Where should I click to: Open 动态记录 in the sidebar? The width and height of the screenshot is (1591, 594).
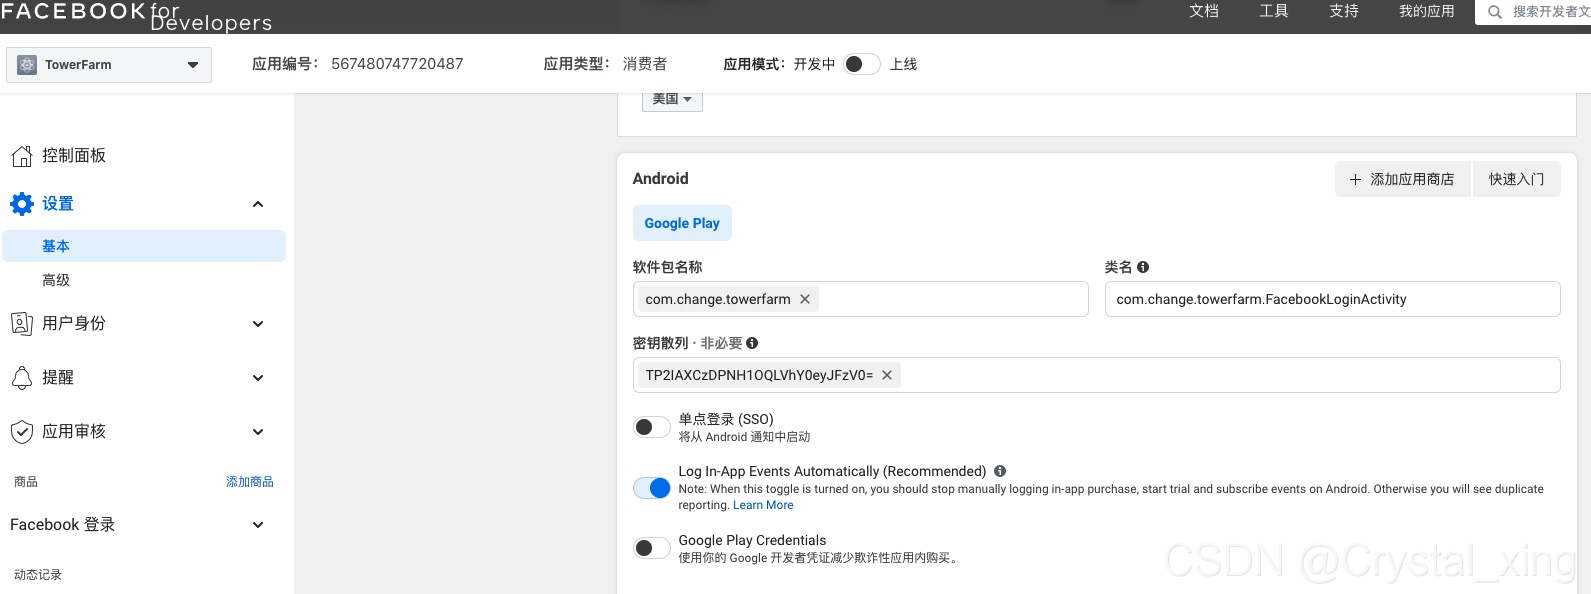tap(38, 575)
